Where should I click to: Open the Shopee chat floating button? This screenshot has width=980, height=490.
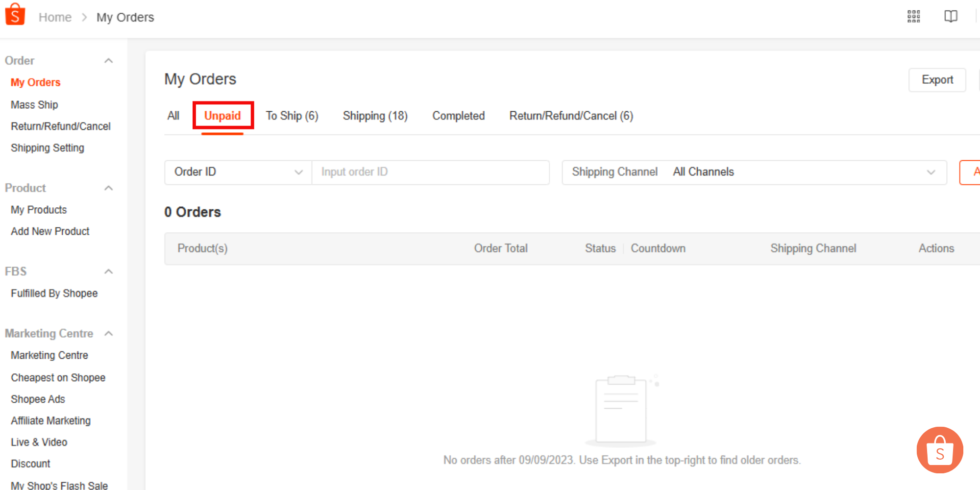tap(939, 450)
